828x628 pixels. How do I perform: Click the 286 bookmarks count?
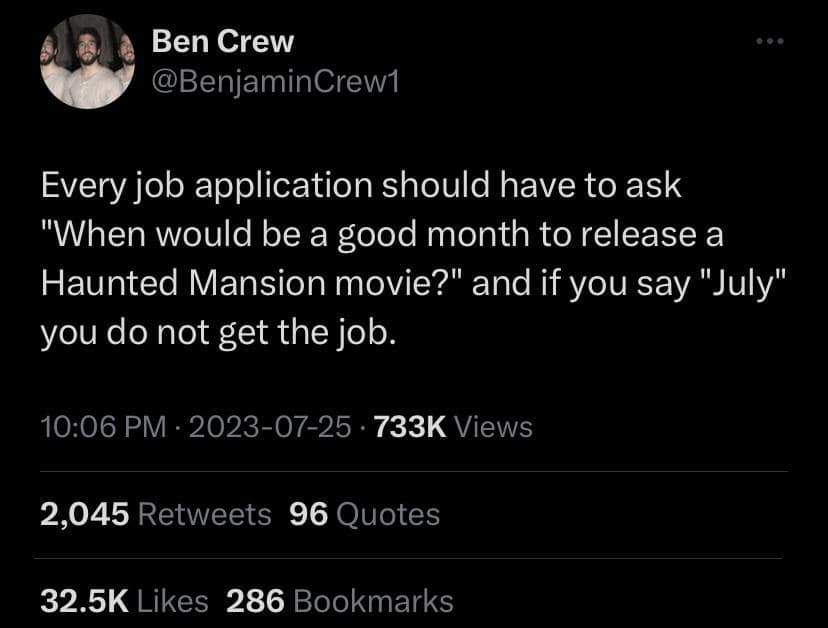(256, 601)
